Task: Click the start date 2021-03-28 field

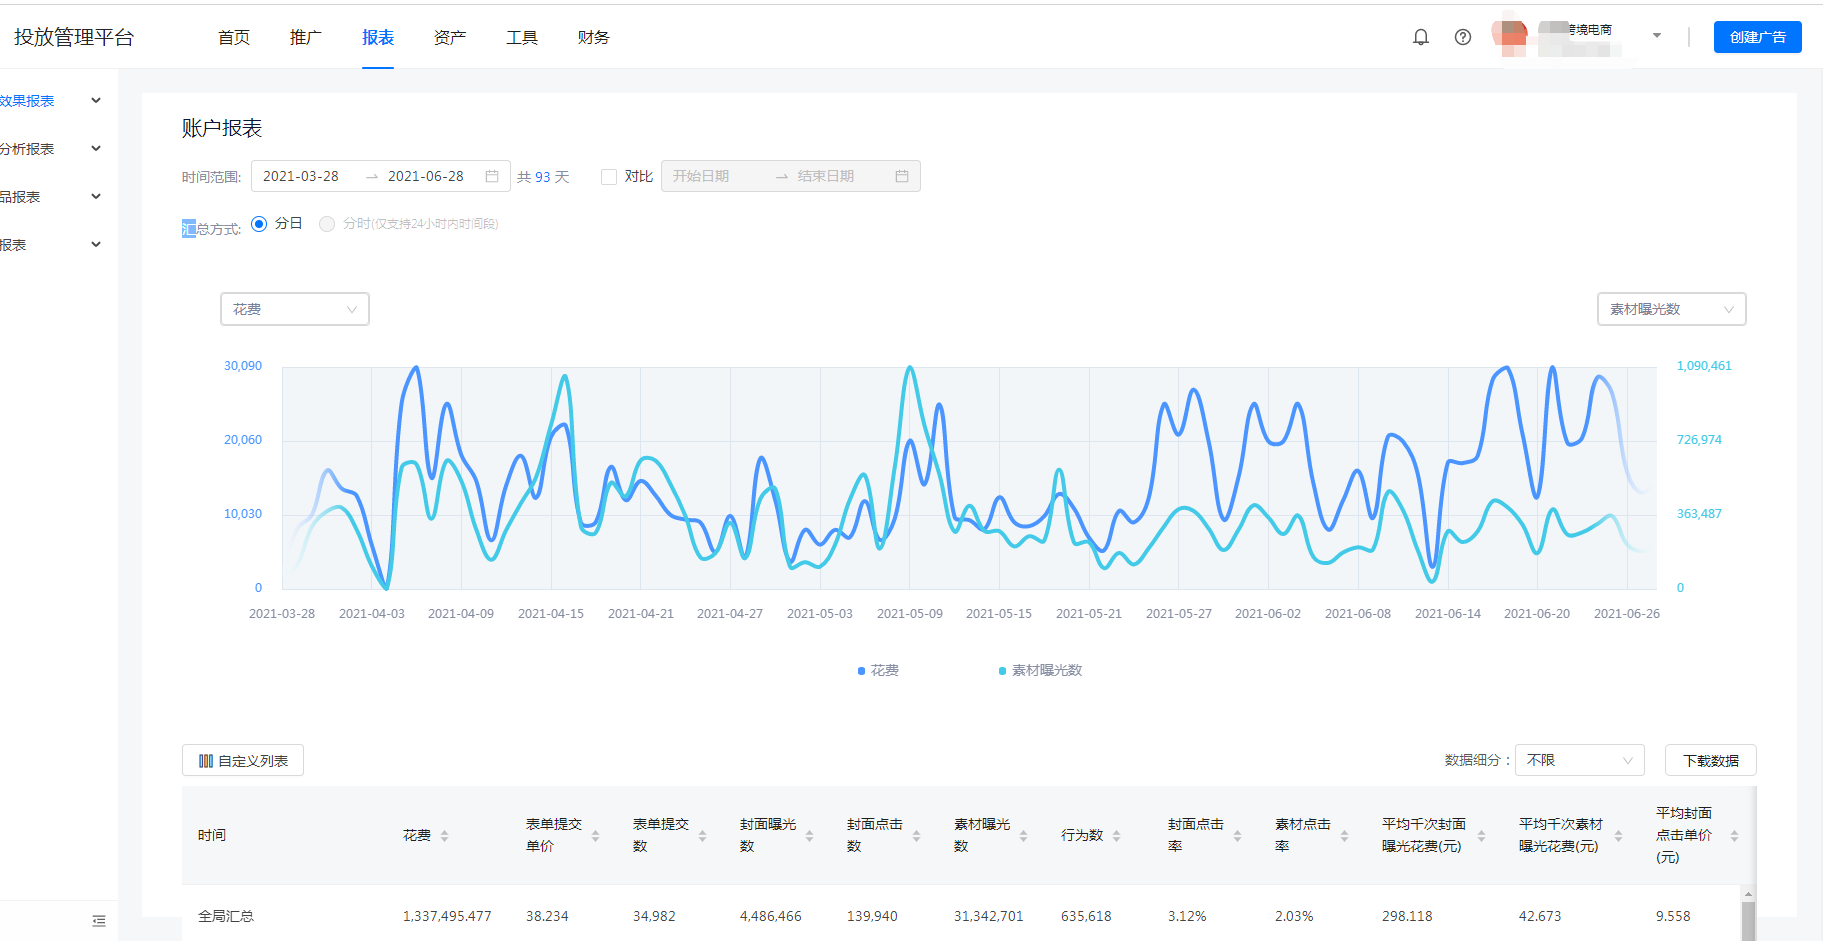Action: click(301, 176)
